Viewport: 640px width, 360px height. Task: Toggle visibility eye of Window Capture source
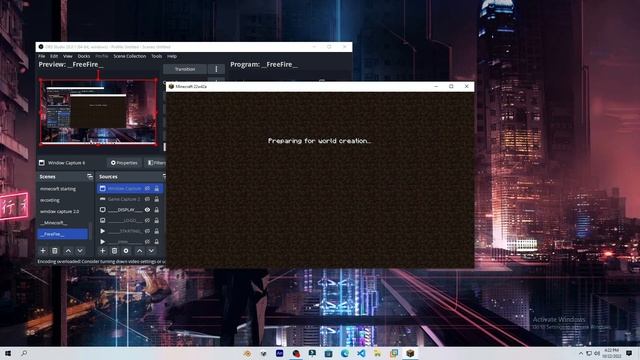pyautogui.click(x=147, y=189)
